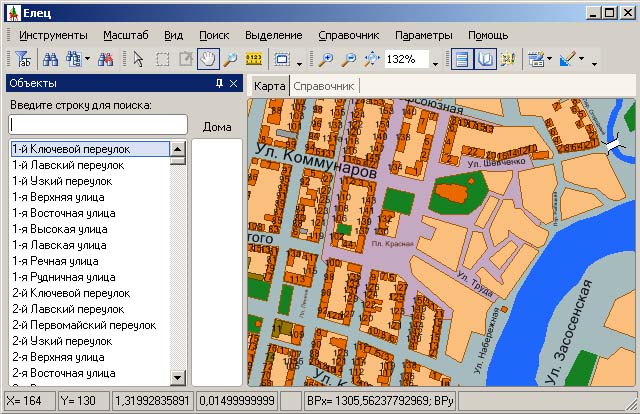Open the Выделение menu
Viewport: 640px width, 414px height.
point(273,36)
